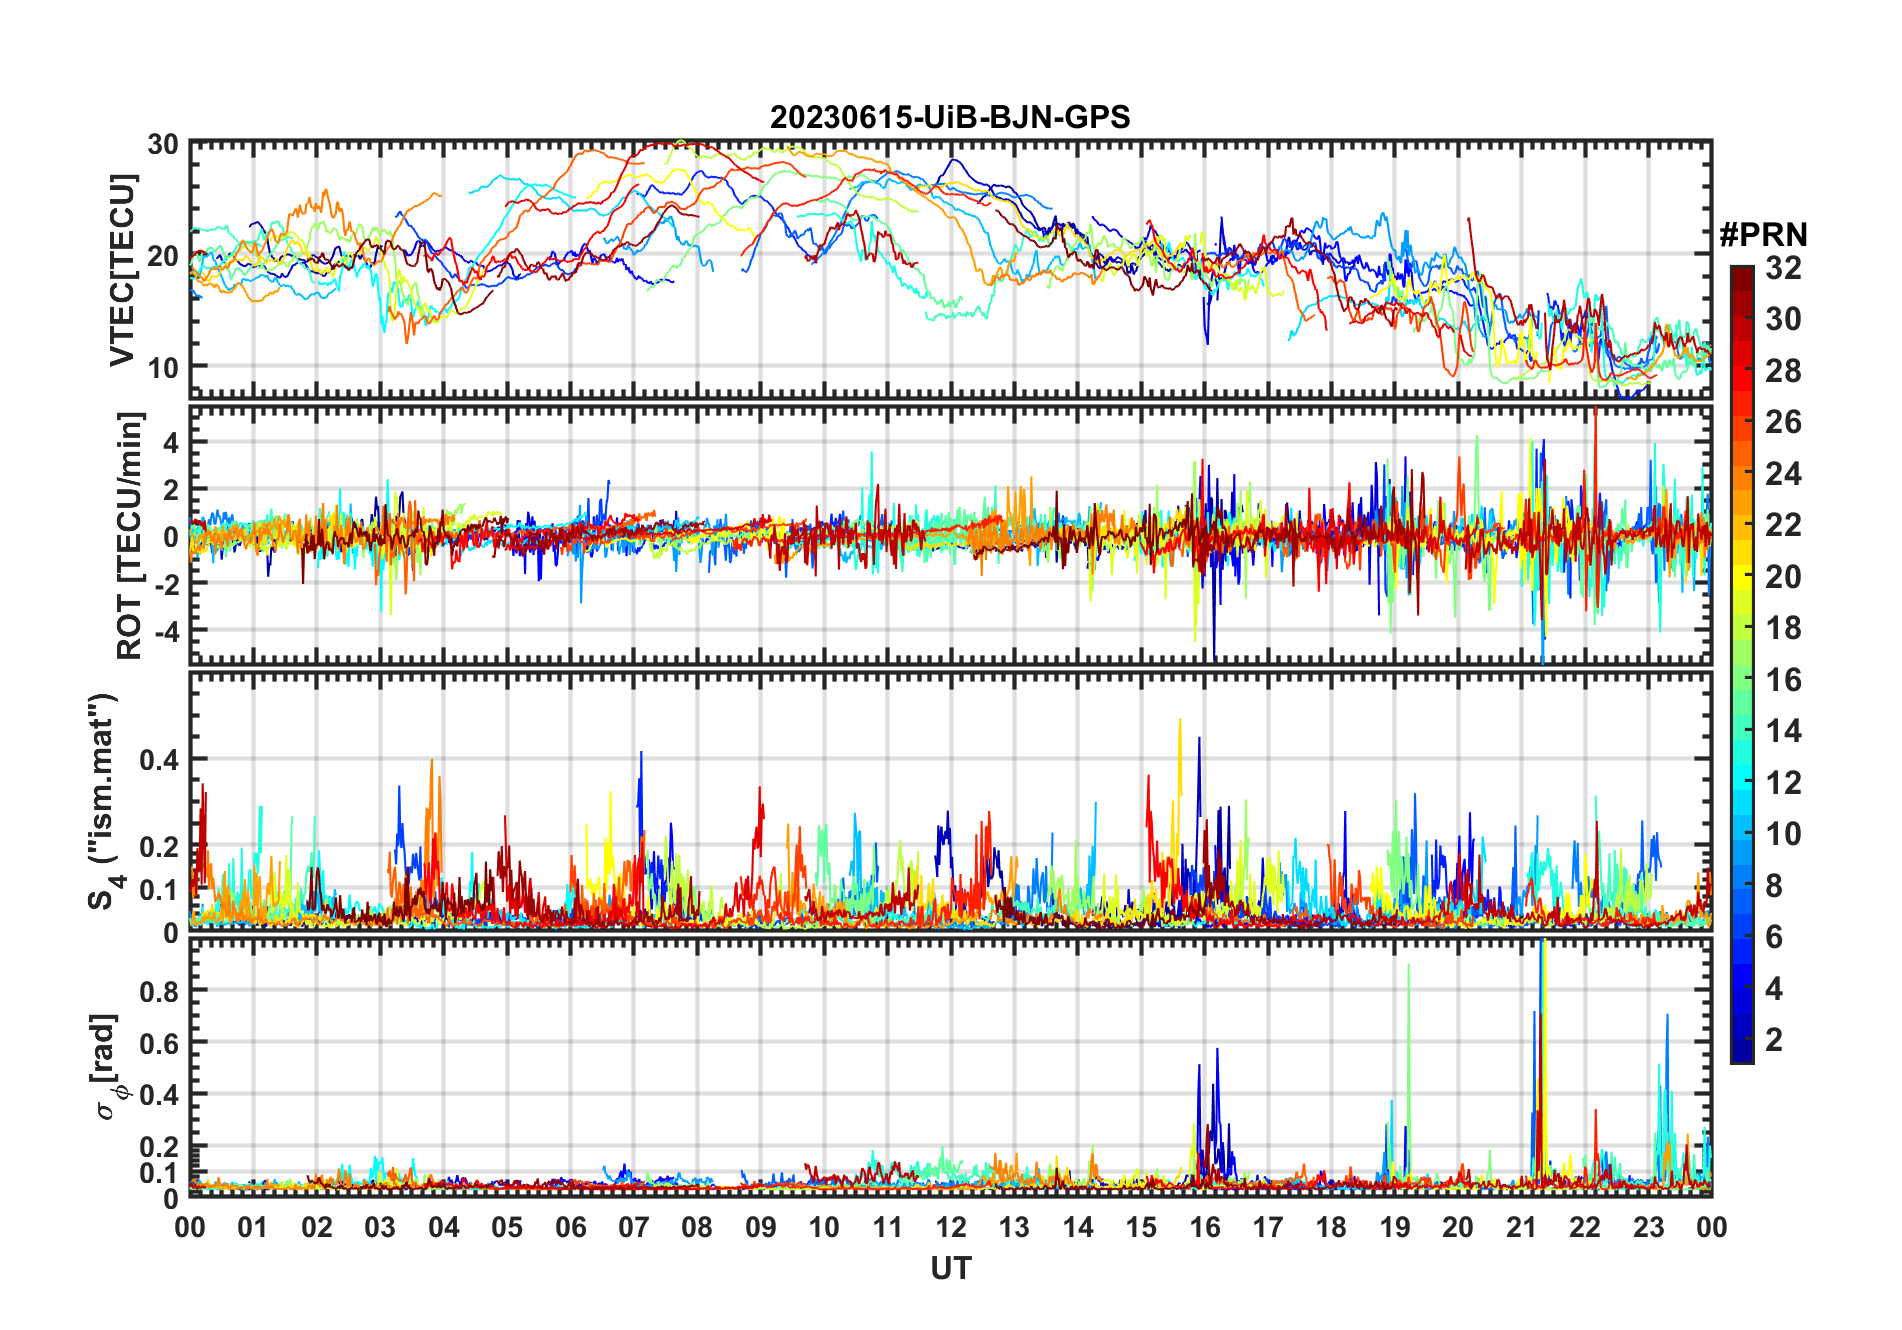Image resolution: width=1902 pixels, height=1330 pixels.
Task: Select the 06 hour tick on the UT axis
Action: [570, 1227]
